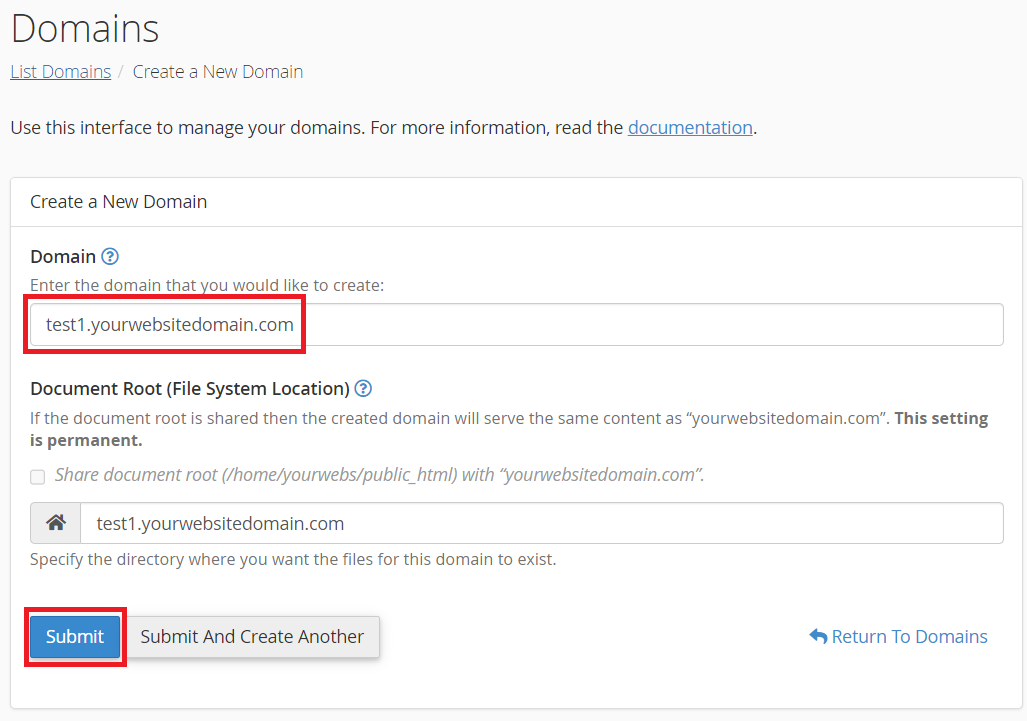Select the Create a New Domain breadcrumb

pyautogui.click(x=218, y=72)
